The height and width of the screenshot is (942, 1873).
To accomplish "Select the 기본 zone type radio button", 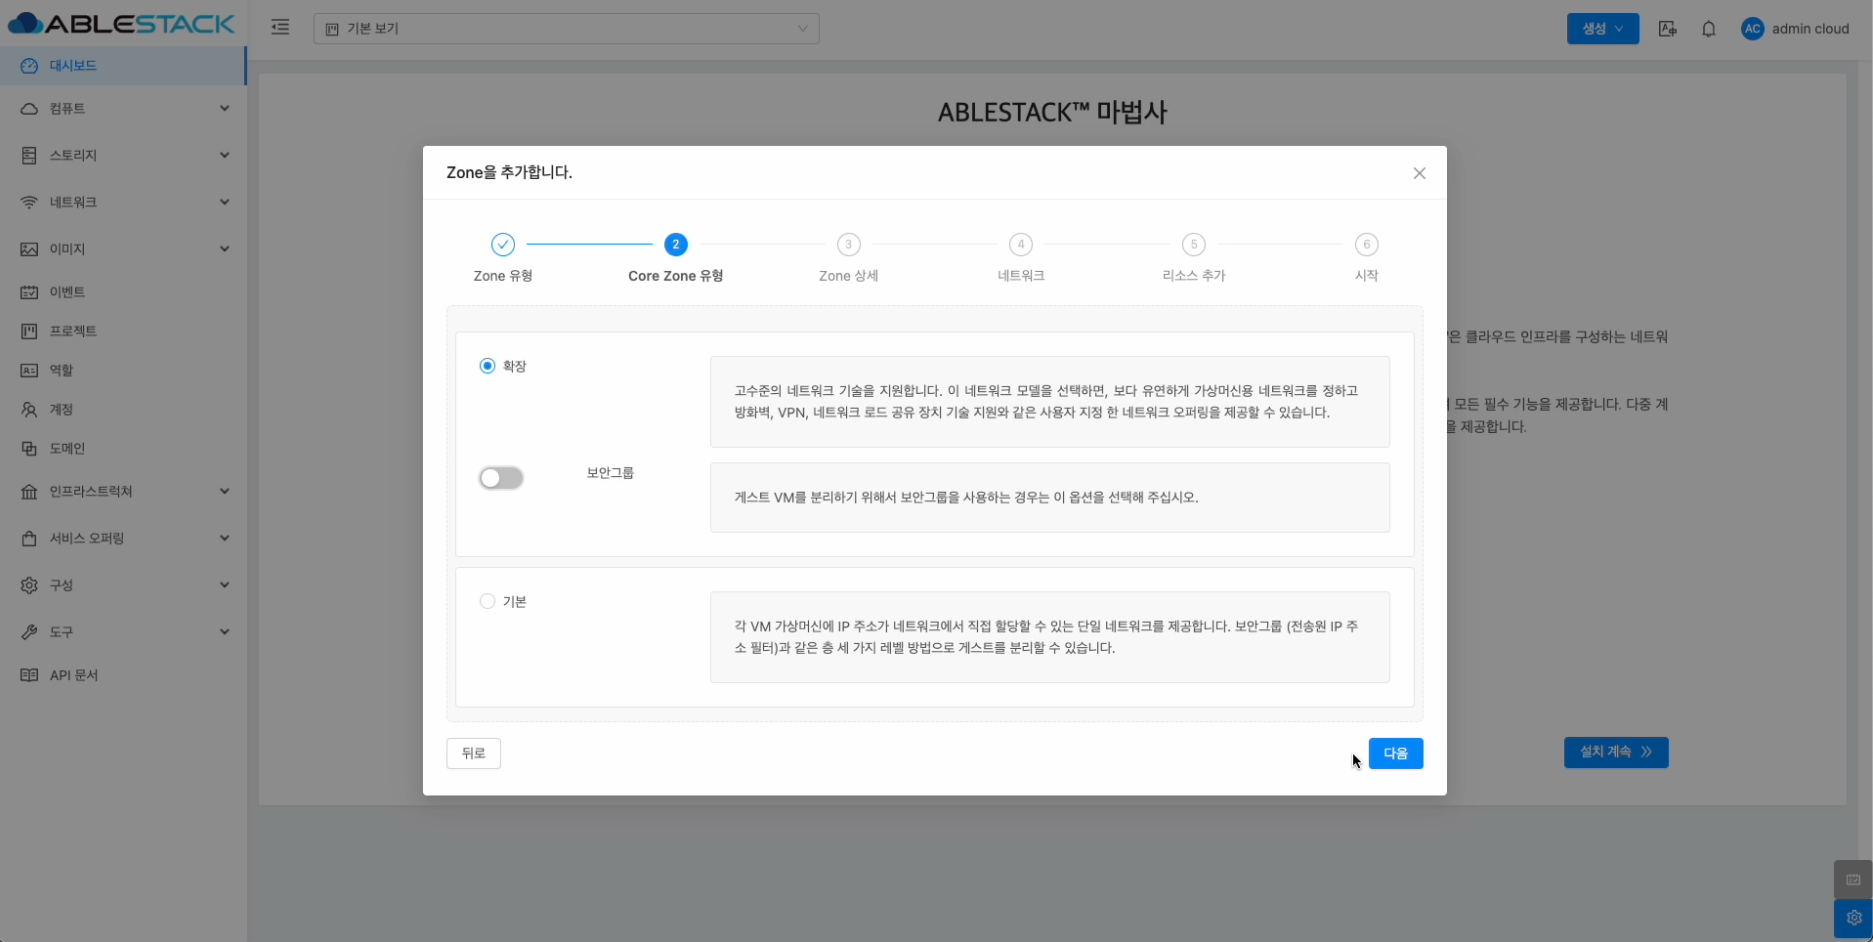I will (487, 601).
